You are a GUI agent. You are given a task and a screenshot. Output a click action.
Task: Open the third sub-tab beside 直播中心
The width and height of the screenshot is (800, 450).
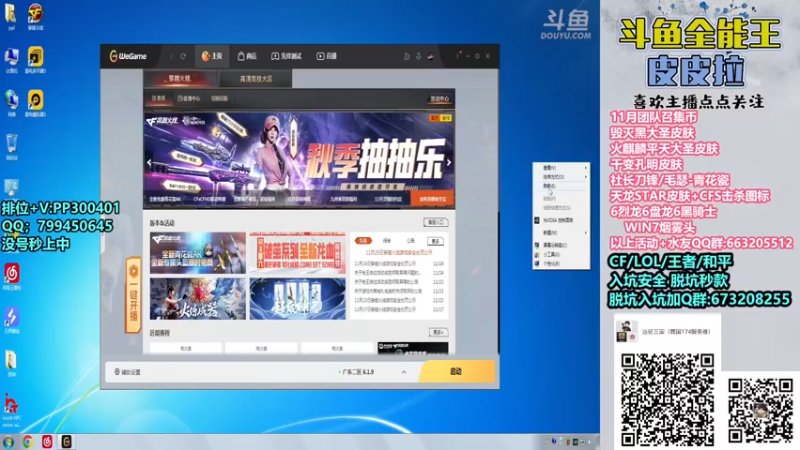pos(219,98)
